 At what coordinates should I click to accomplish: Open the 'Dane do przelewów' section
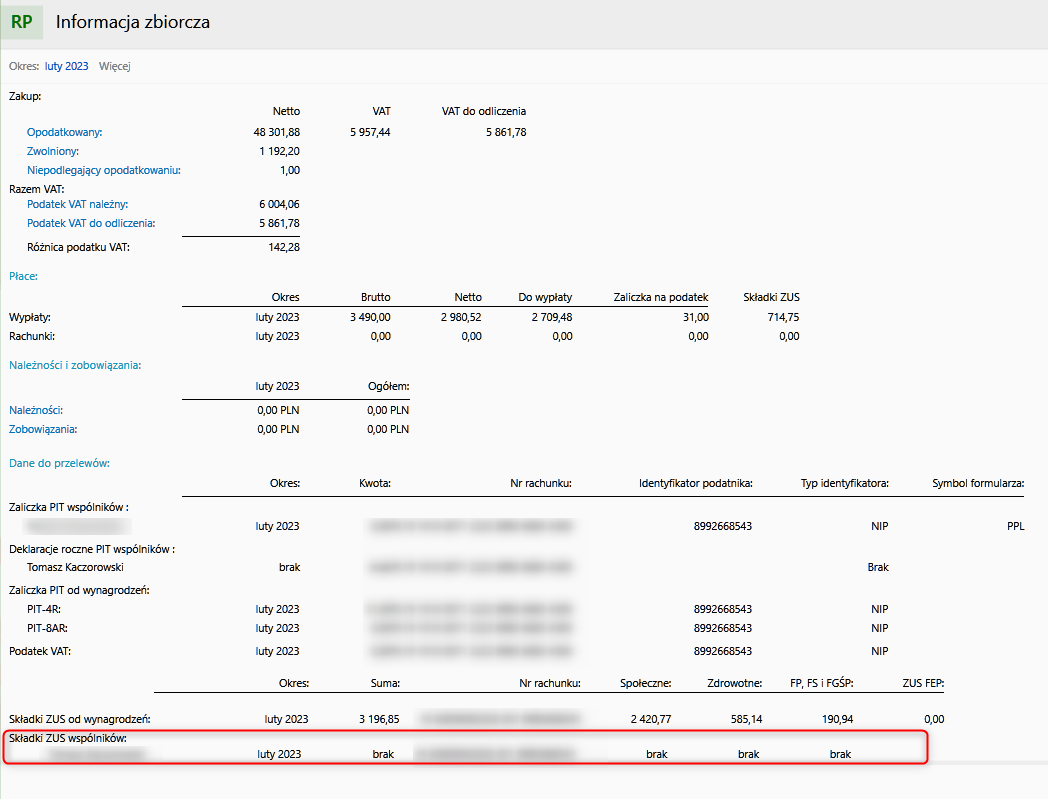pyautogui.click(x=59, y=463)
